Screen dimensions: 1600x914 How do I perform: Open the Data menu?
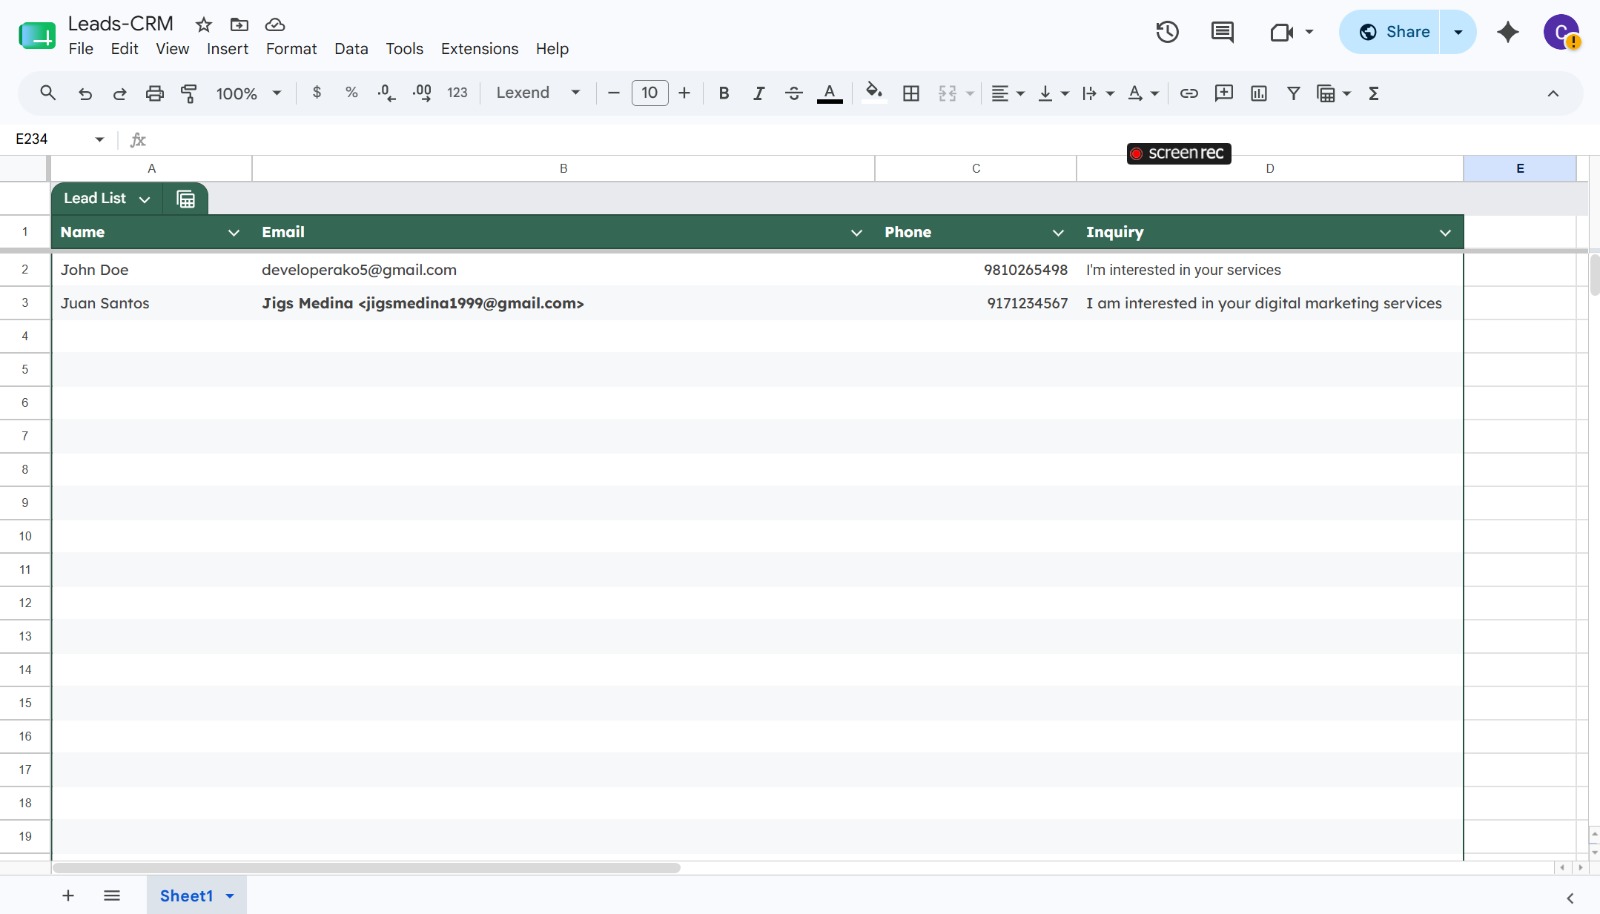[351, 49]
